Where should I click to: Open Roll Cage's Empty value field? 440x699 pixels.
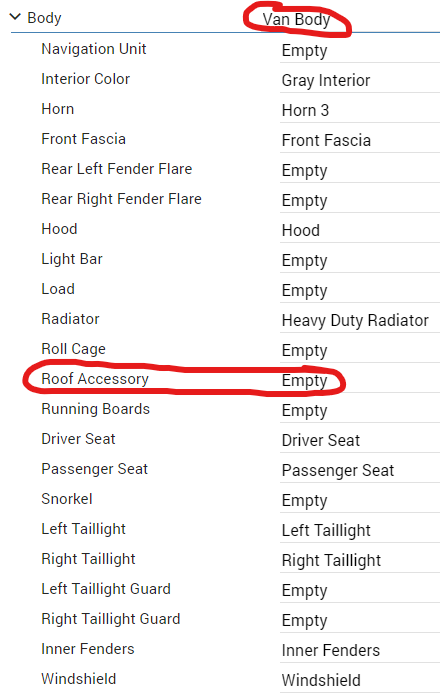coord(360,350)
